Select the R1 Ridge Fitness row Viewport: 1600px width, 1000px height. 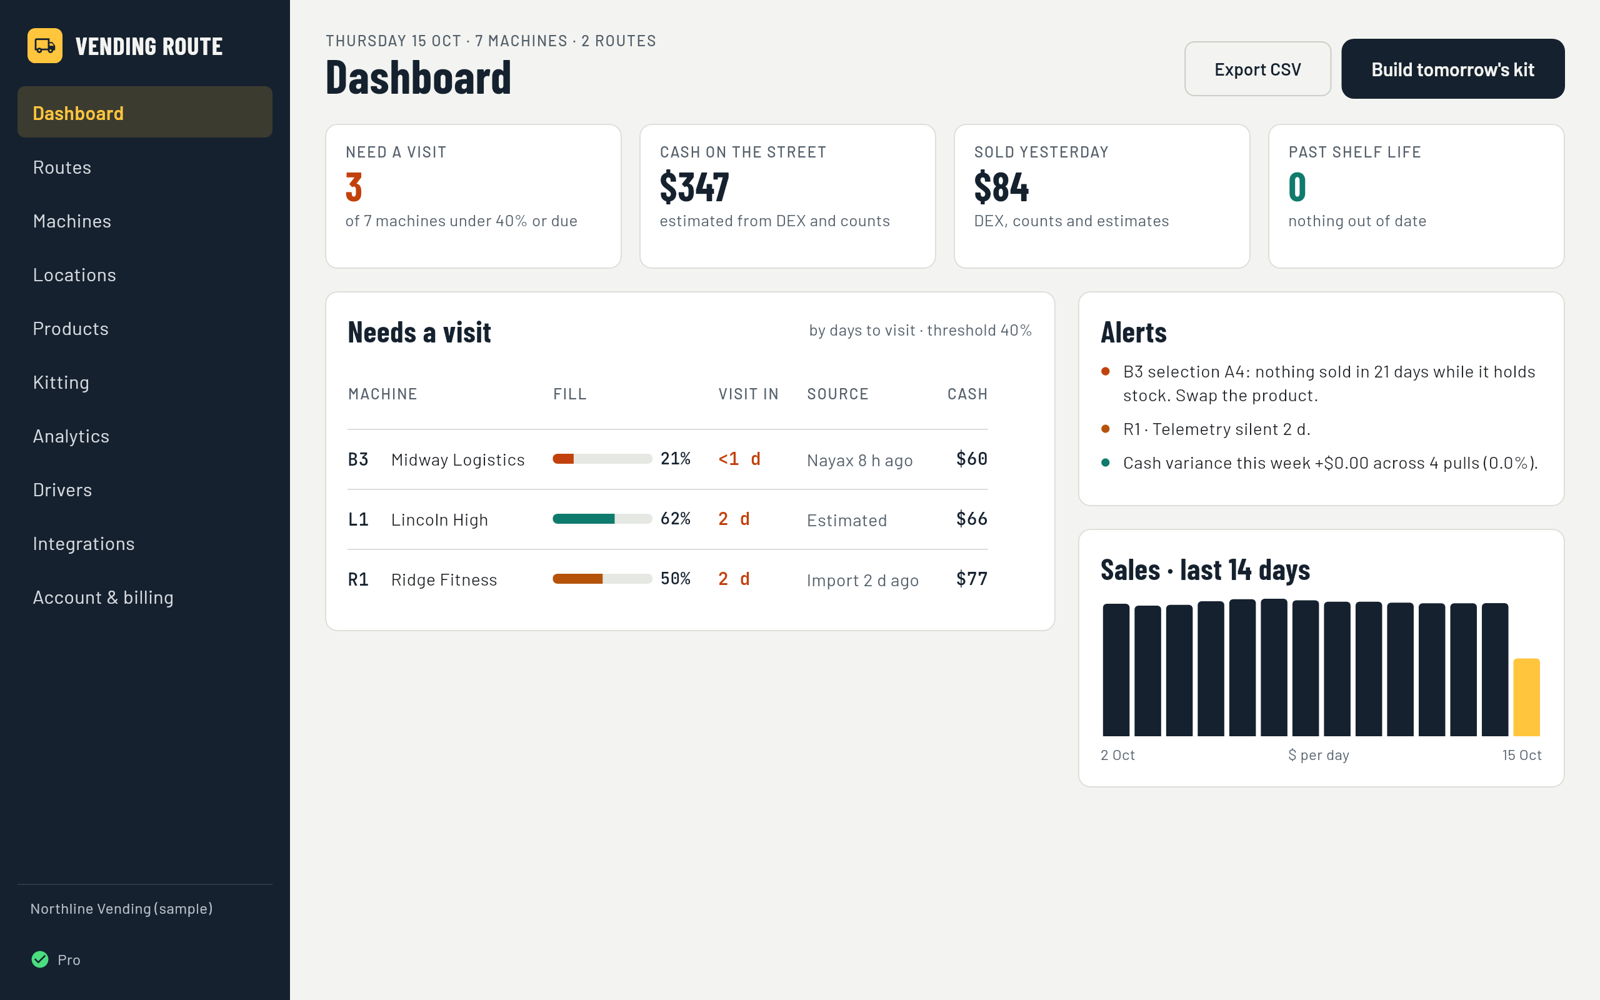pyautogui.click(x=668, y=579)
